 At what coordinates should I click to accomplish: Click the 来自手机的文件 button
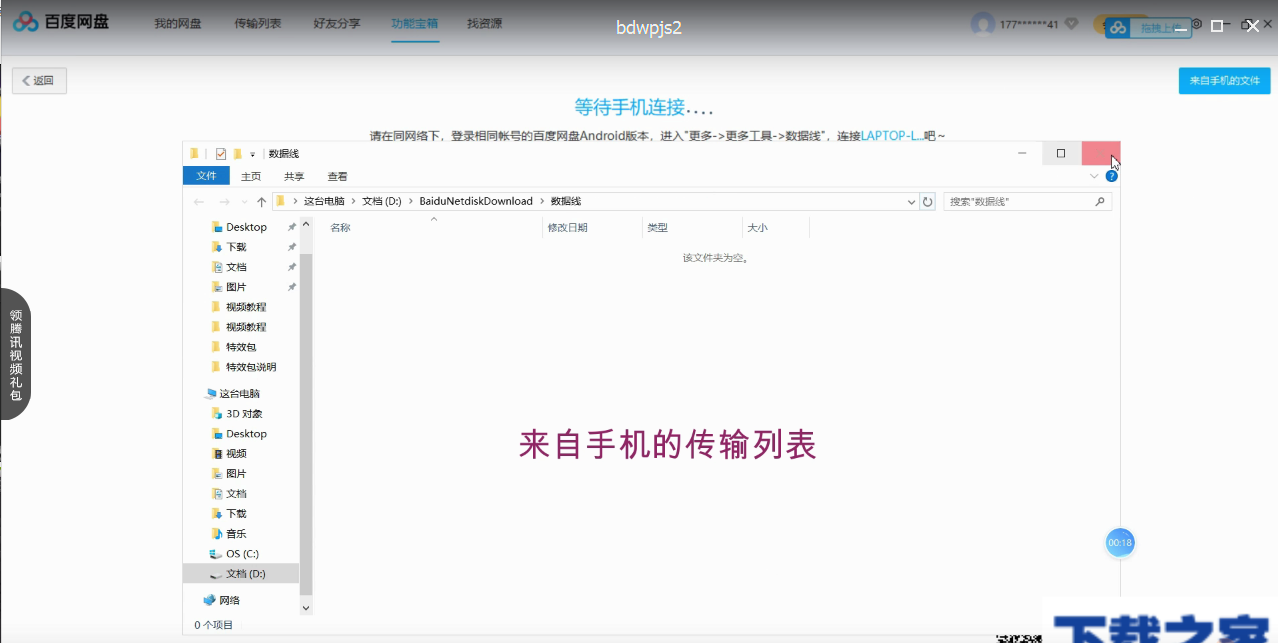1224,80
